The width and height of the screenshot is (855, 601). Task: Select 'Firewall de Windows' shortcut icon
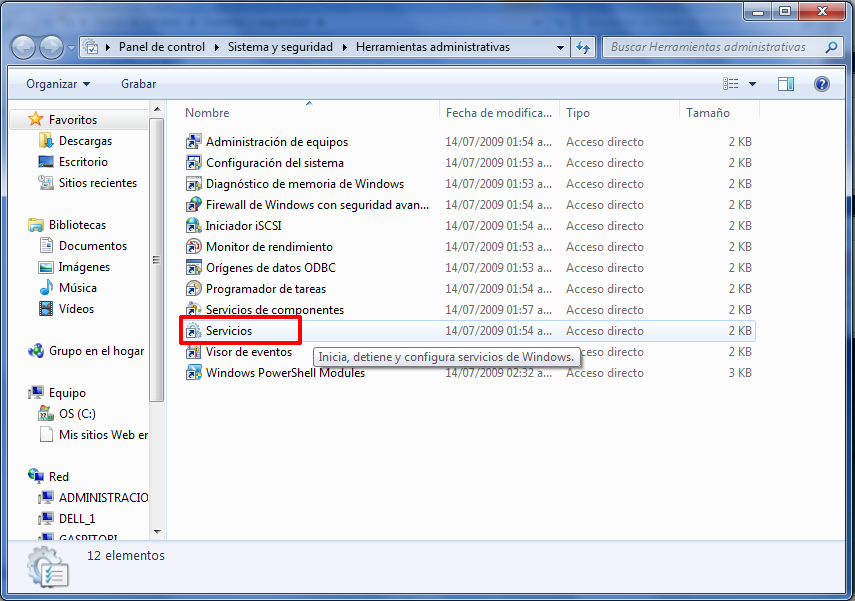click(194, 205)
